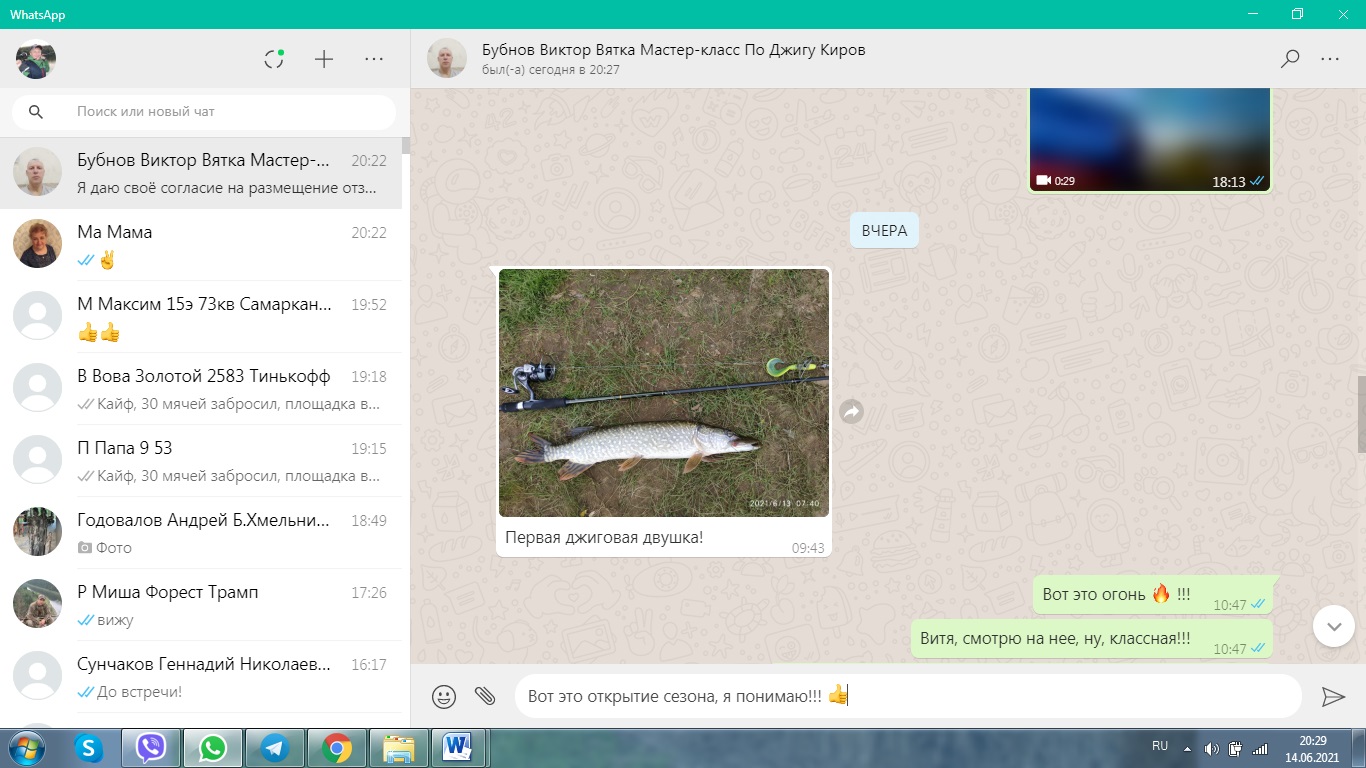The height and width of the screenshot is (768, 1366).
Task: Click into the message input field
Action: click(x=908, y=696)
